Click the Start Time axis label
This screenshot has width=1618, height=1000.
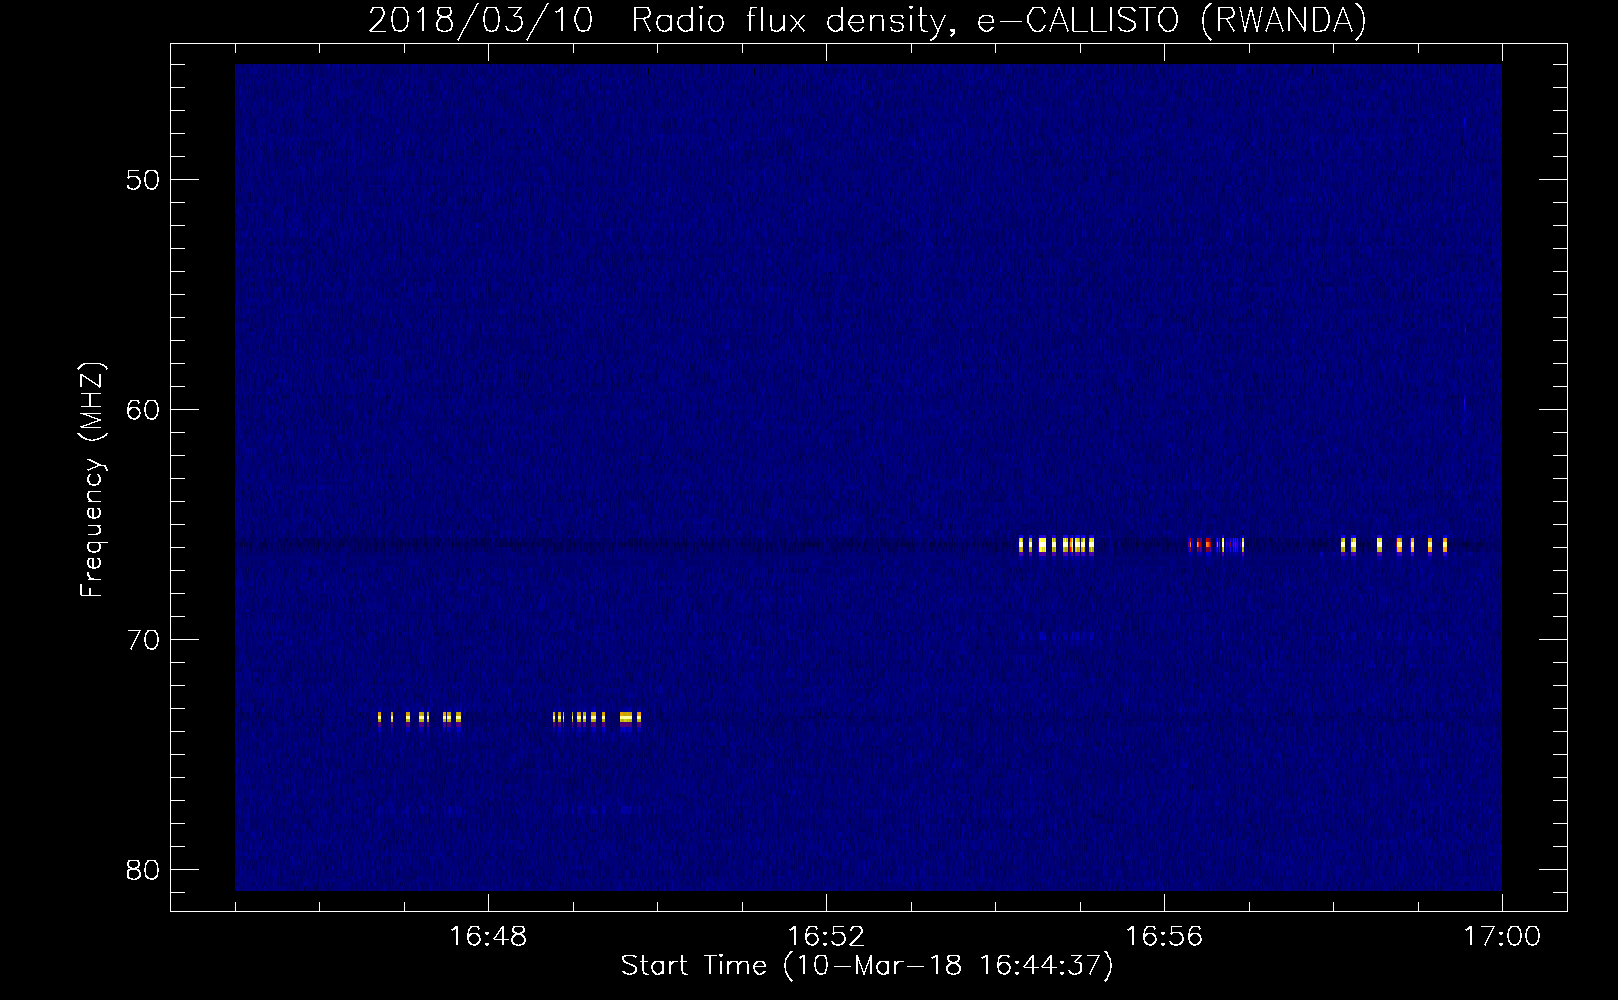(x=867, y=966)
